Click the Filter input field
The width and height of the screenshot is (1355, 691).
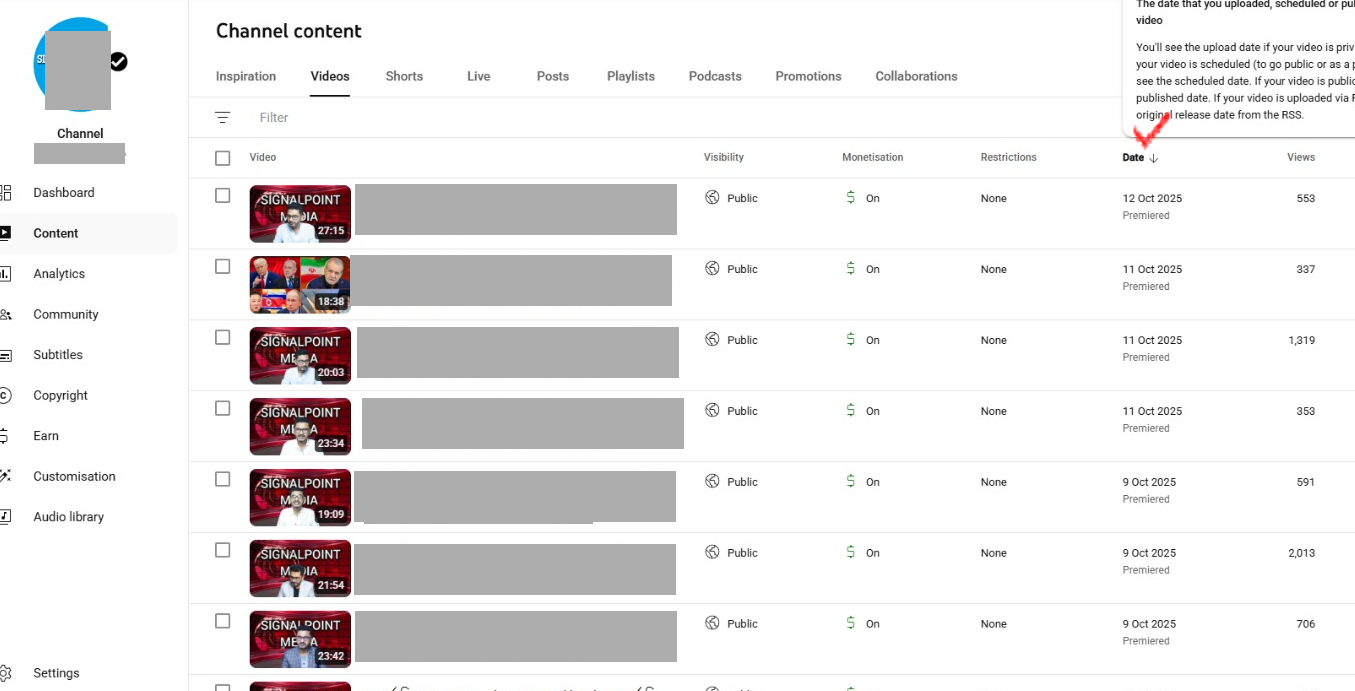[x=400, y=118]
